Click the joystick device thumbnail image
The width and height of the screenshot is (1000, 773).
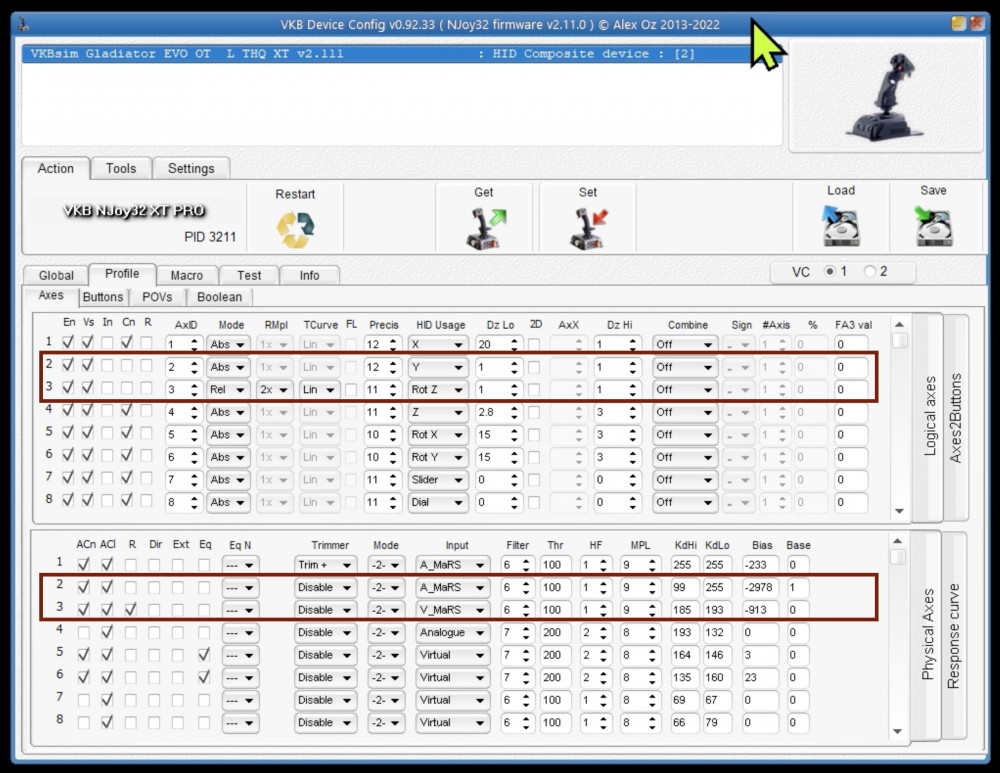[x=886, y=97]
